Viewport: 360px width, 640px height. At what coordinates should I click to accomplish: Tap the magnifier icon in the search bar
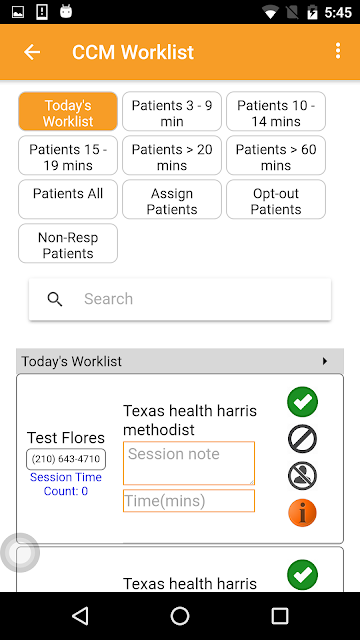(55, 299)
